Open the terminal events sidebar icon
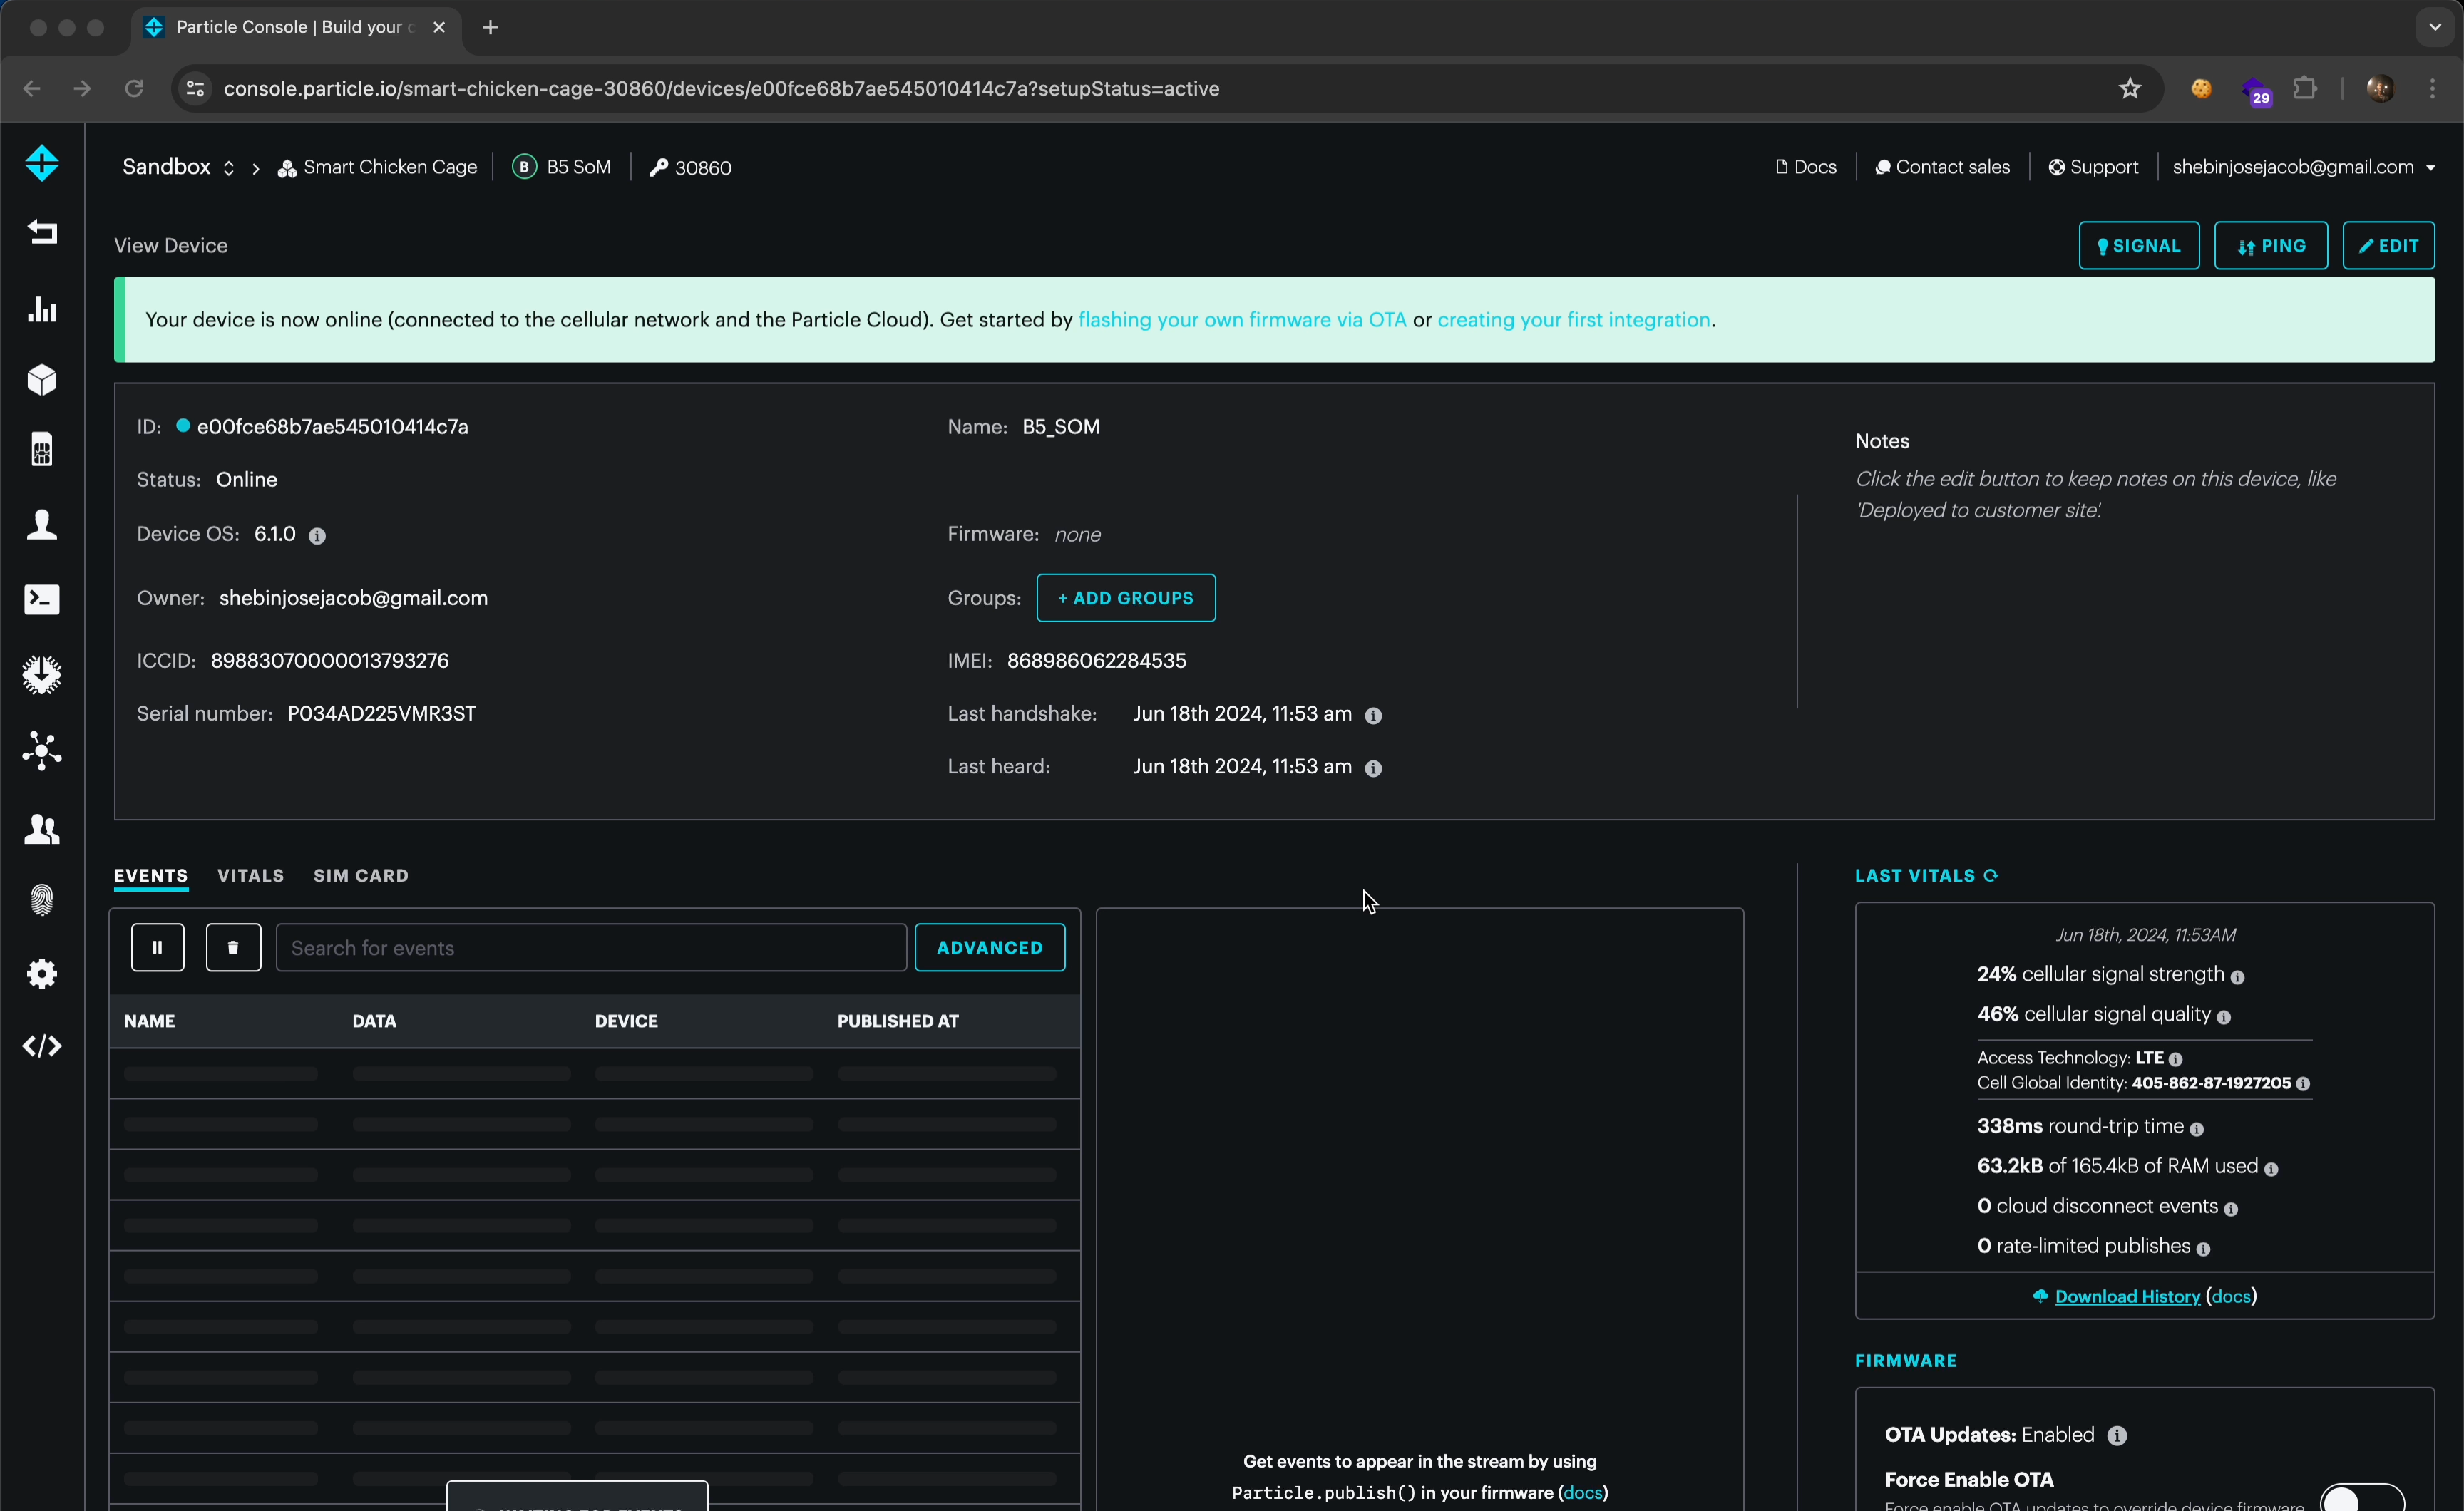 (42, 599)
